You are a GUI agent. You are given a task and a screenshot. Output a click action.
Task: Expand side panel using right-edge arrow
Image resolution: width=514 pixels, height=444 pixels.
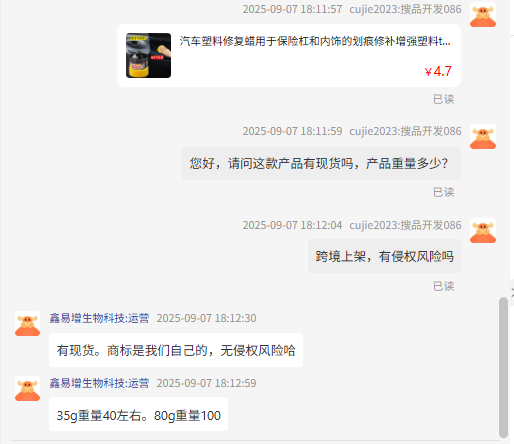click(x=512, y=292)
